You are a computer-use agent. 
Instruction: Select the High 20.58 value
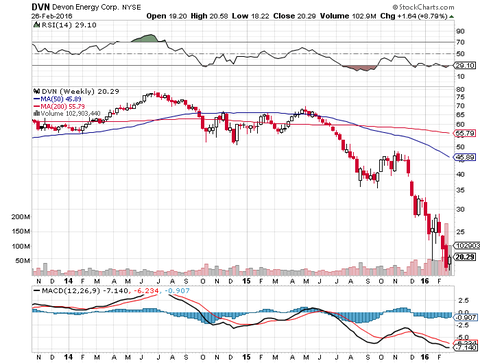[209, 16]
